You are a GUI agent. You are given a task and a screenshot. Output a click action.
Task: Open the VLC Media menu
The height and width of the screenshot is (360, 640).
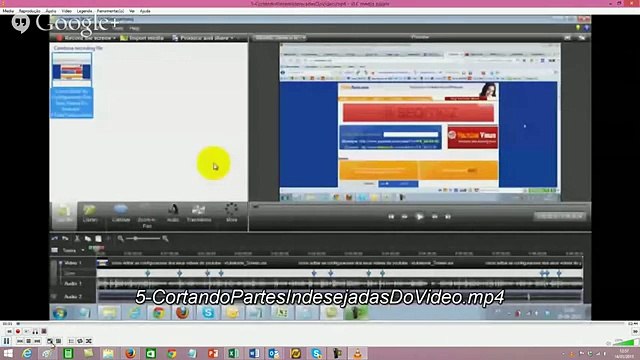[8, 11]
